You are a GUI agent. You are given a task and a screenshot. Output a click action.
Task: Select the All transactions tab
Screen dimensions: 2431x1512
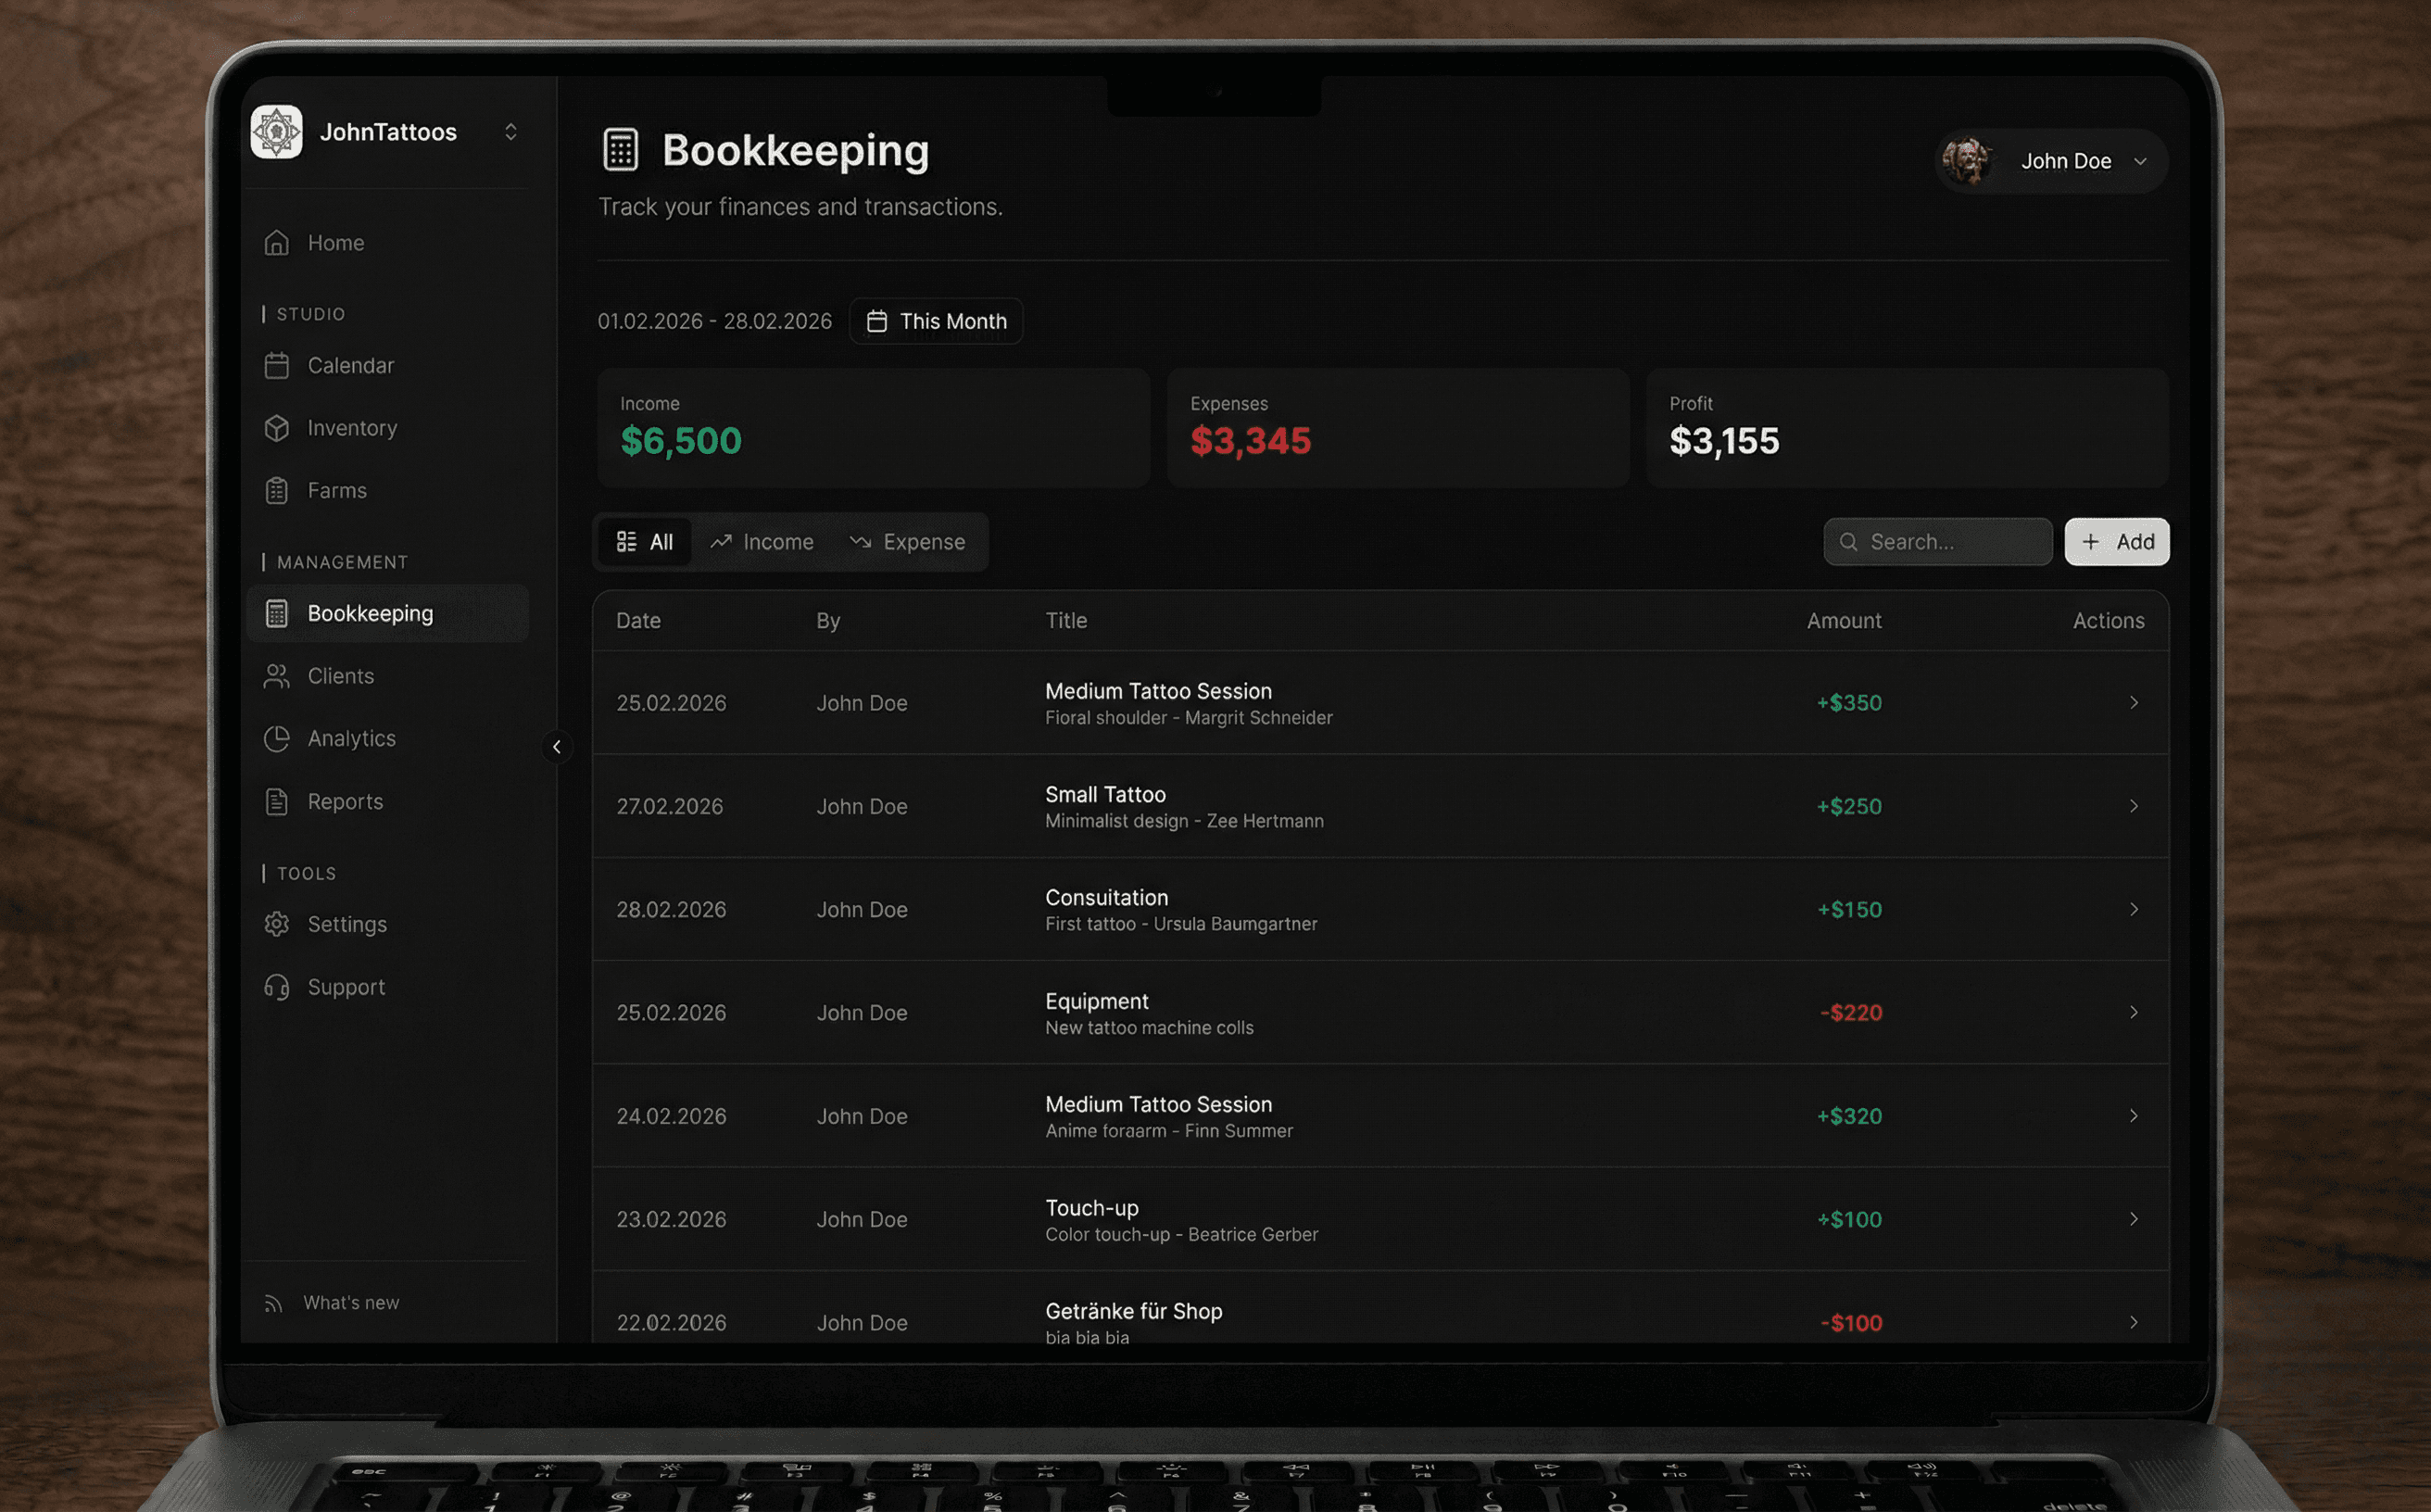click(x=645, y=542)
